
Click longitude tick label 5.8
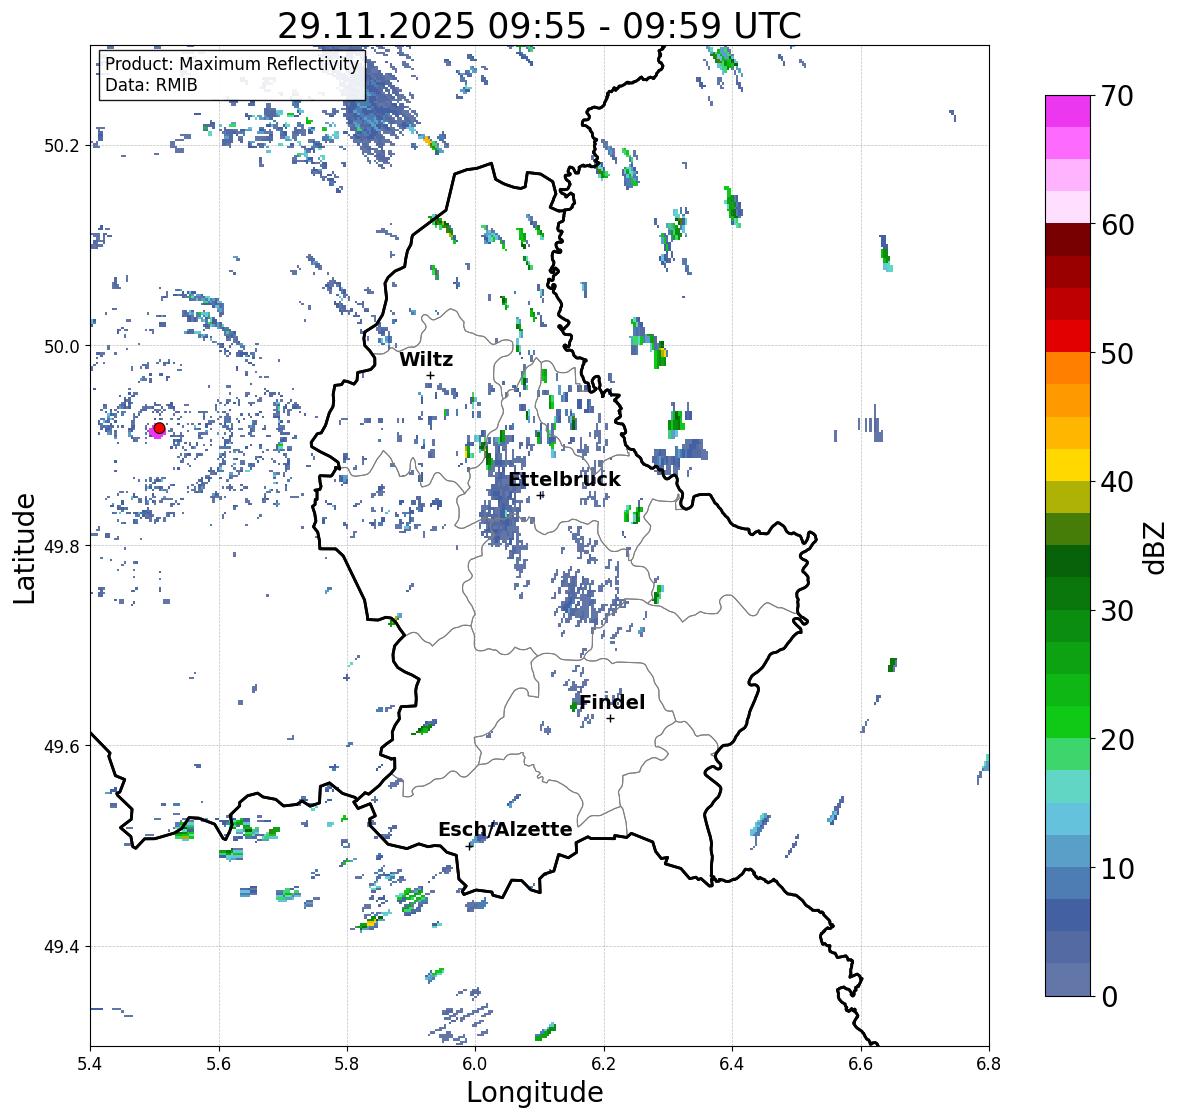[x=347, y=1064]
